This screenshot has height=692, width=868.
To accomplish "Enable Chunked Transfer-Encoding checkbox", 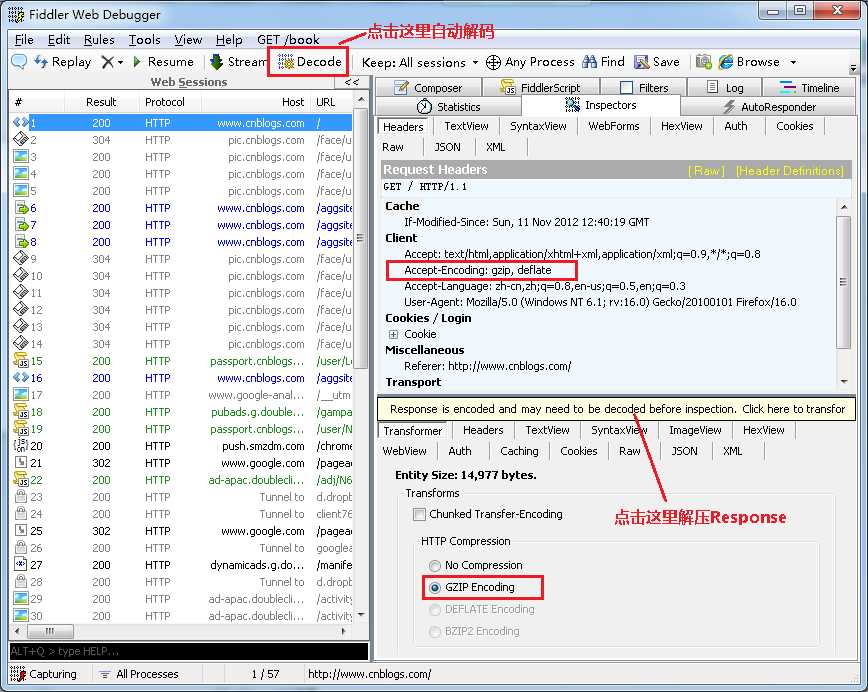I will (419, 514).
